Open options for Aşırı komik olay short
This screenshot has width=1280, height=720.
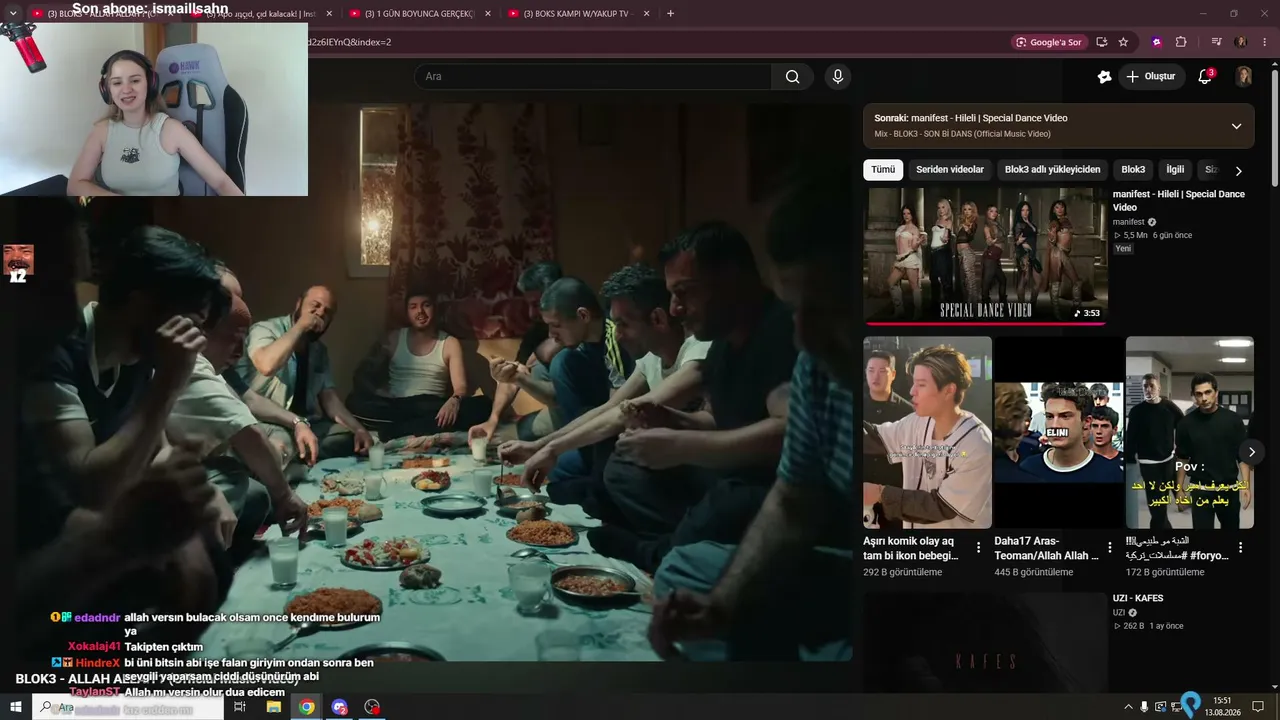pos(978,548)
